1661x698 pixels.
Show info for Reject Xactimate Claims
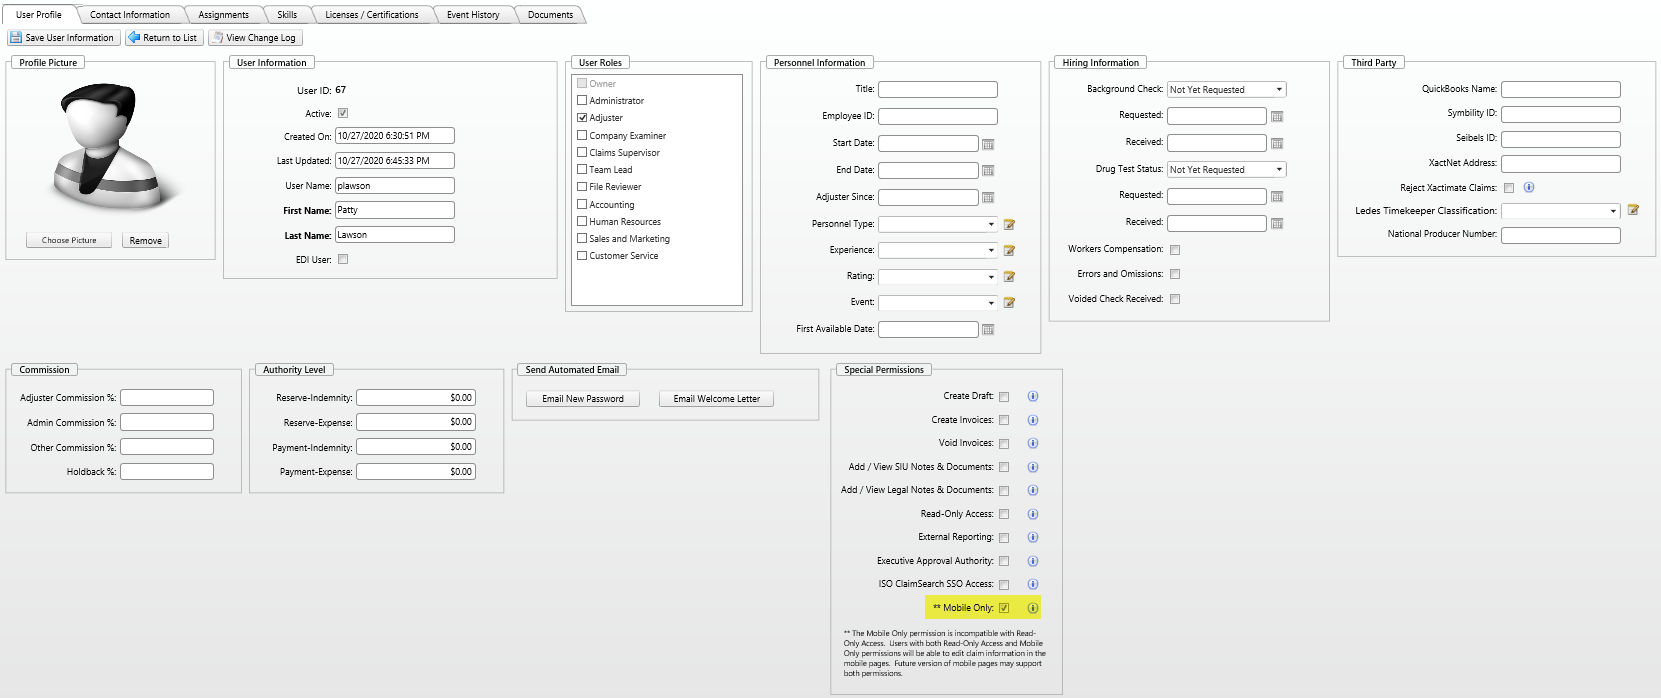coord(1529,187)
